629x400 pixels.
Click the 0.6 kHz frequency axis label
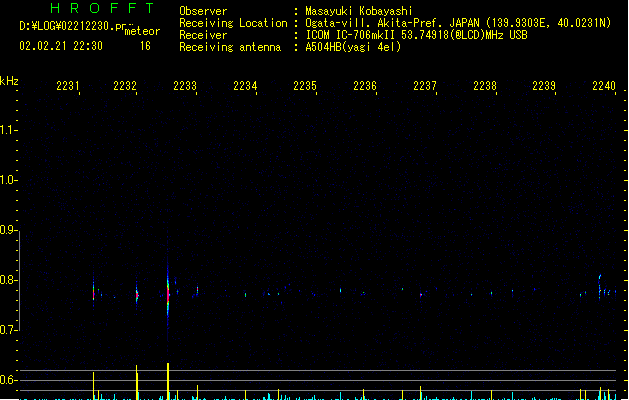pos(8,380)
